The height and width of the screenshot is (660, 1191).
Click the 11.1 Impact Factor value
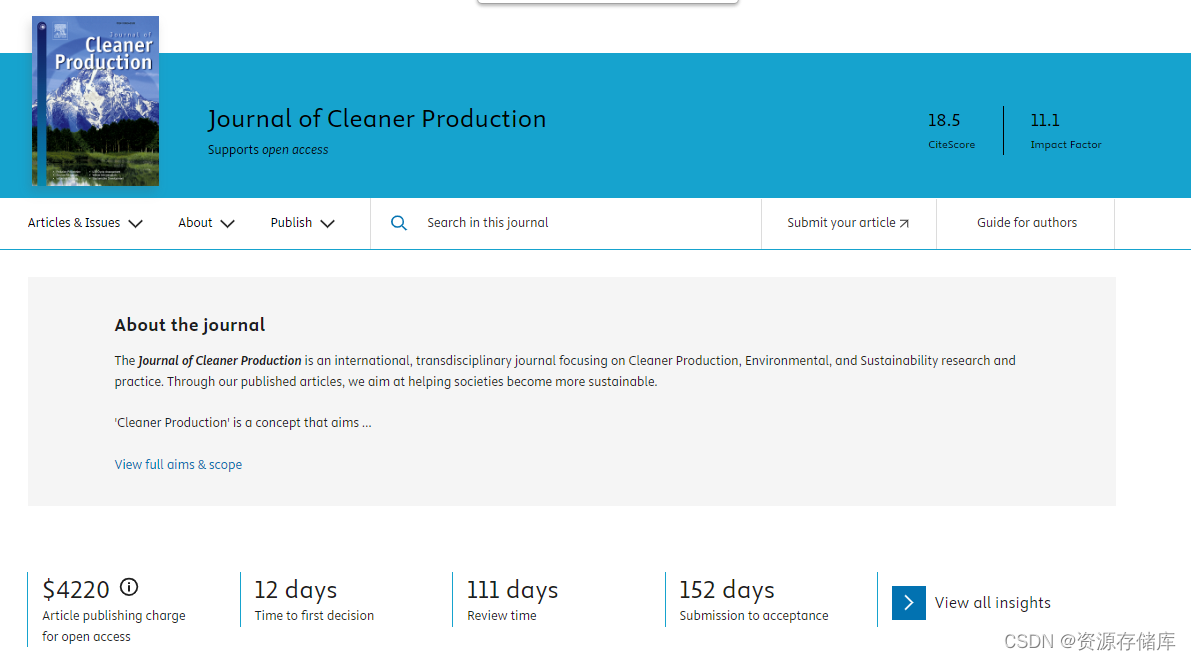click(1044, 120)
